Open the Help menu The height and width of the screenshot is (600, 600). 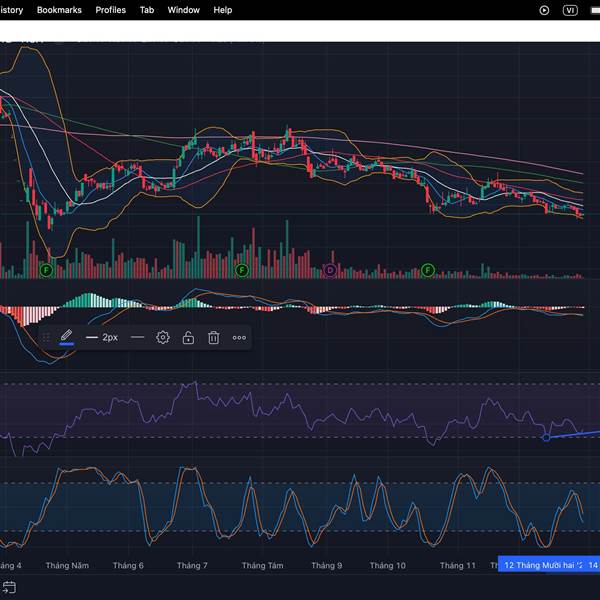(x=223, y=10)
